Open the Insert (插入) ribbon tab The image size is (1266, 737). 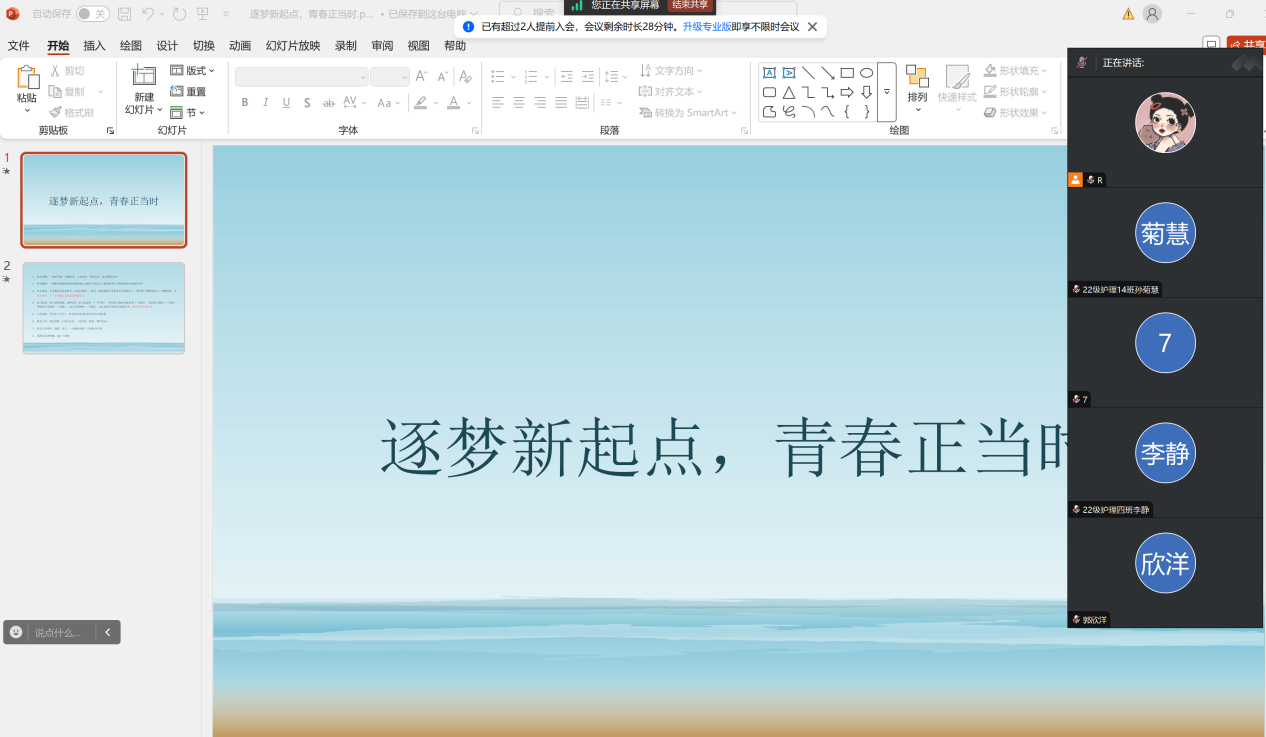pos(94,46)
